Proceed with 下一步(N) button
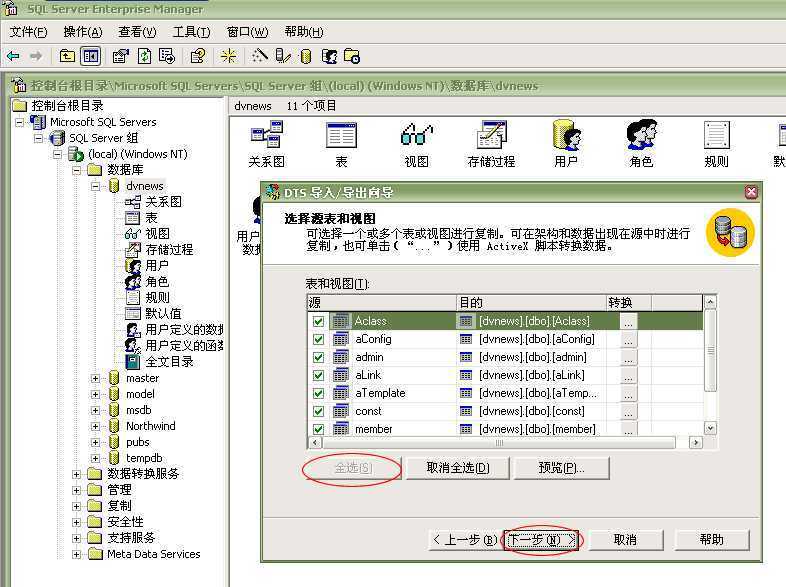 (541, 540)
